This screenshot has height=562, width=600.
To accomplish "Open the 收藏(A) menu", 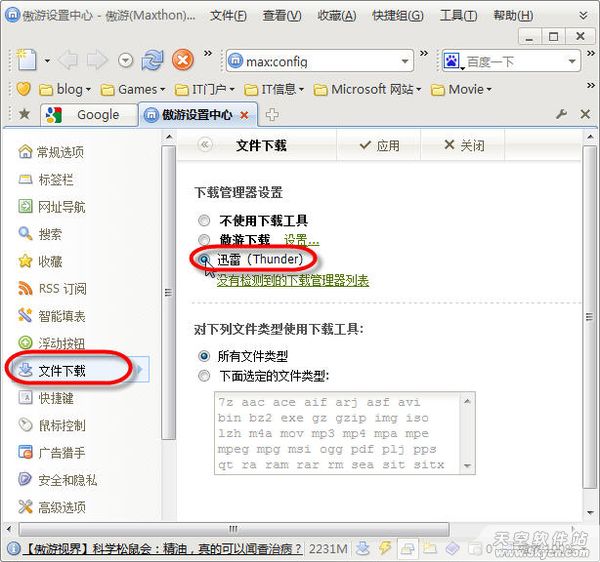I will [x=337, y=16].
